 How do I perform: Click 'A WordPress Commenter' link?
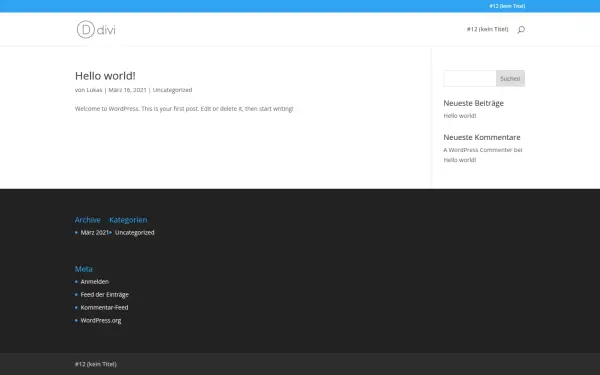click(478, 150)
